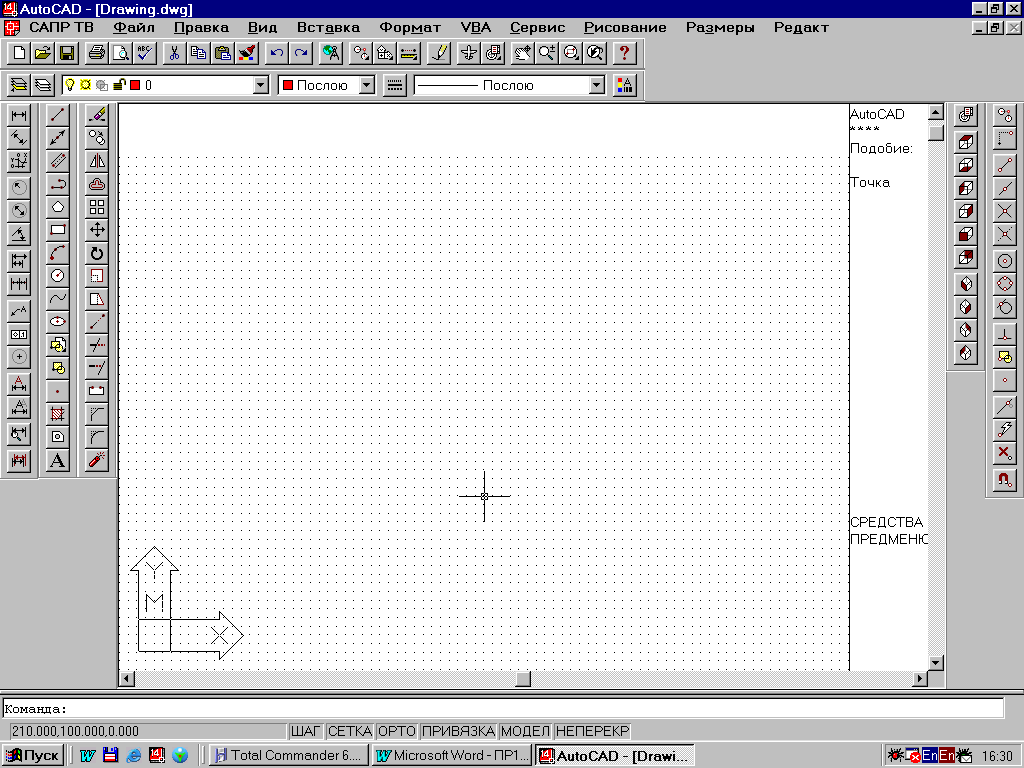Select the Move tool with crossed arrows
1024x768 pixels.
[x=97, y=230]
